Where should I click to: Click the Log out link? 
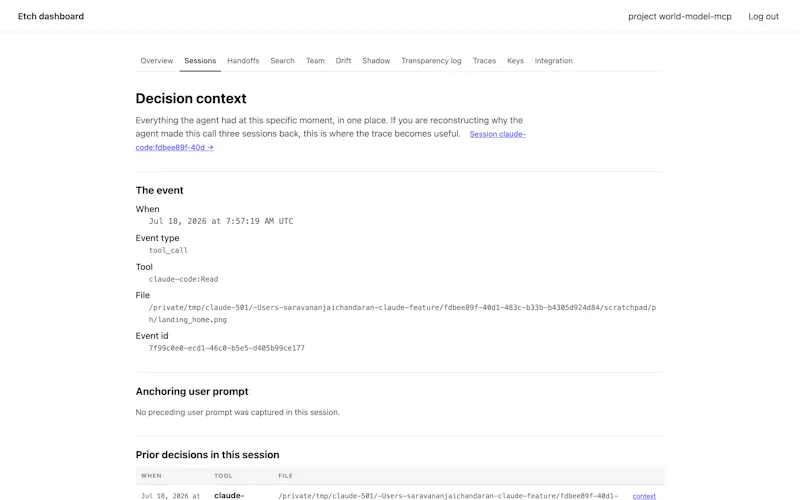[763, 16]
